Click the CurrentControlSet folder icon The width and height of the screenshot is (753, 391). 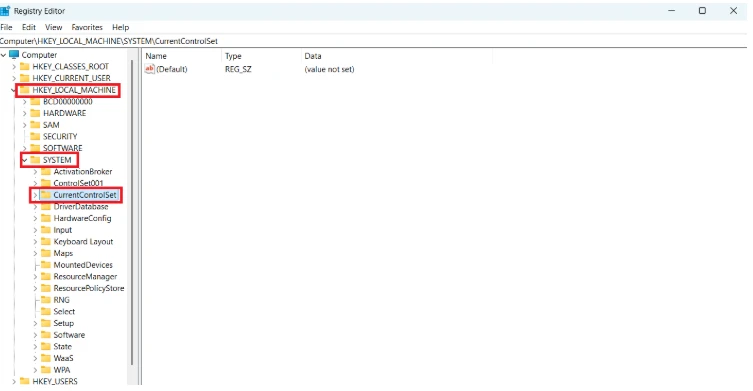coord(46,195)
